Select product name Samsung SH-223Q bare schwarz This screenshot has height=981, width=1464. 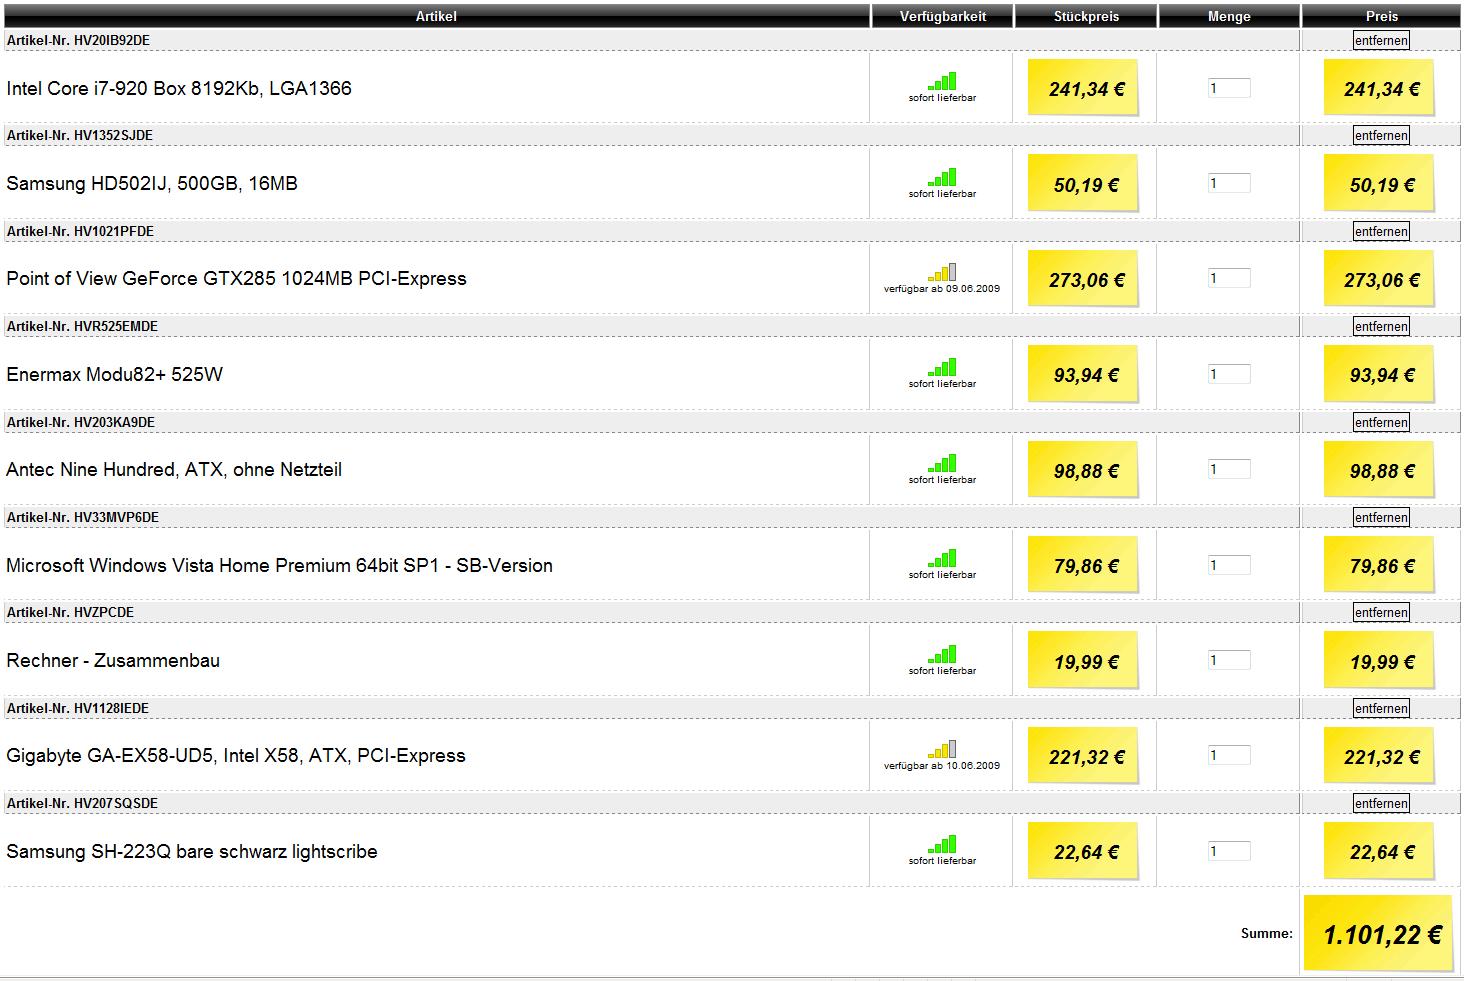[x=192, y=851]
